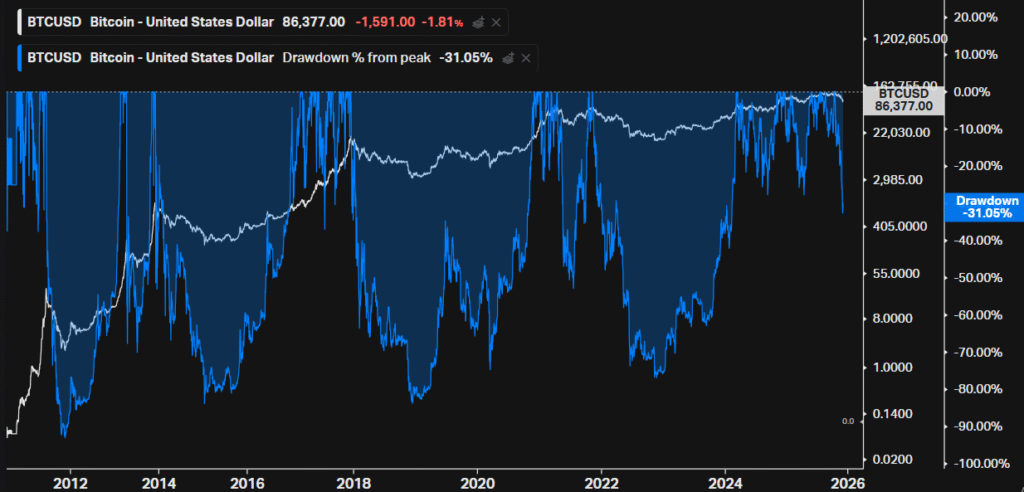Image resolution: width=1024 pixels, height=492 pixels.
Task: Click the blue Drawdown -31.05% axis tag
Action: [x=984, y=207]
